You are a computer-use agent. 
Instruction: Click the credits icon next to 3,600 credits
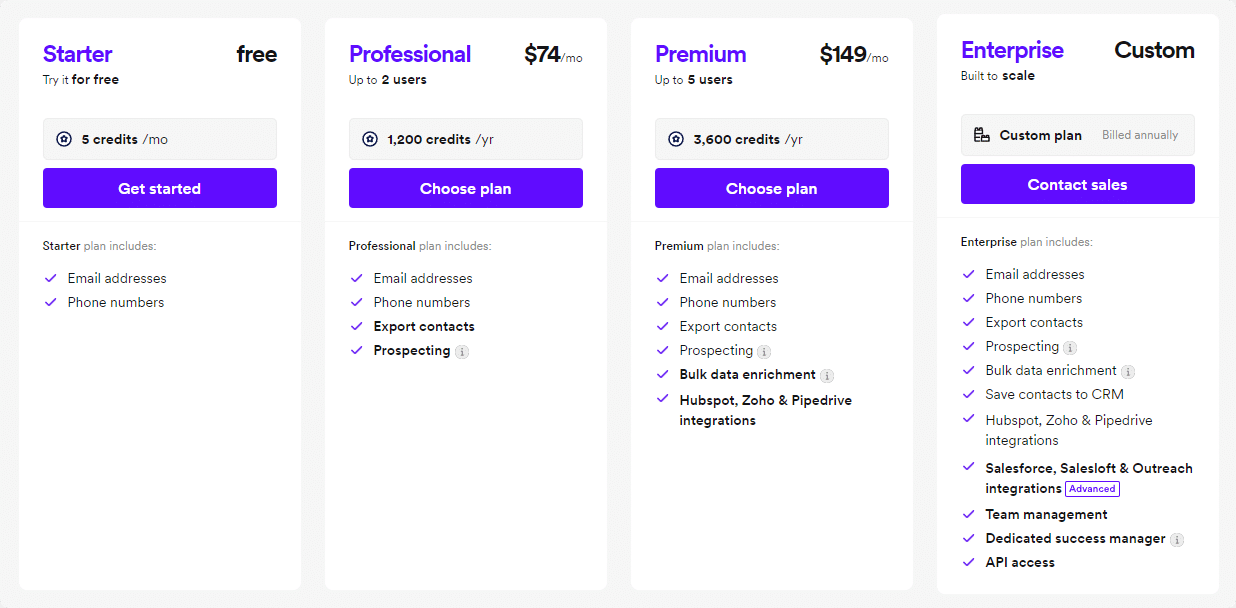[674, 138]
